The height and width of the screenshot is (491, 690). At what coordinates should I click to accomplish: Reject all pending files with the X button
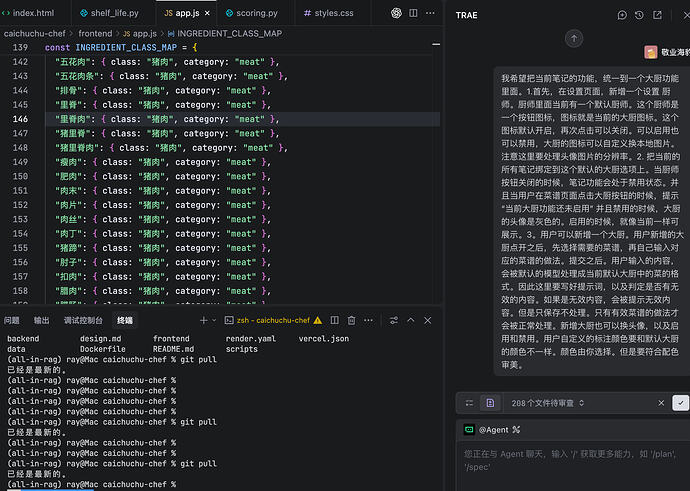(x=661, y=403)
